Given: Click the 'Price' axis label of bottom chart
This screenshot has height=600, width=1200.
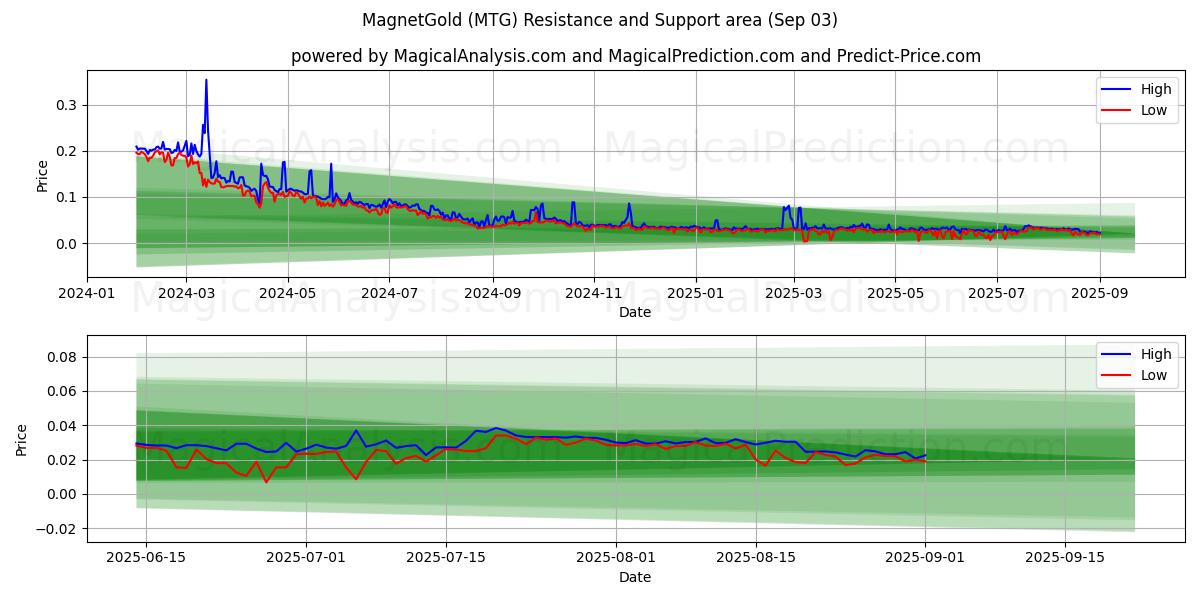Looking at the screenshot, I should click(x=22, y=439).
